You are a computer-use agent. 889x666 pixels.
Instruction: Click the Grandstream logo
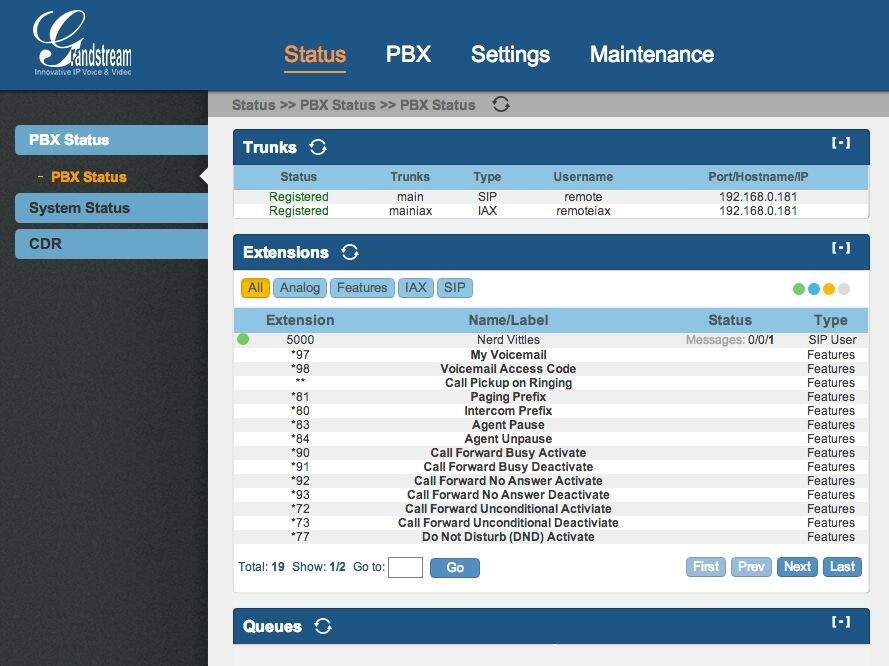coord(83,44)
